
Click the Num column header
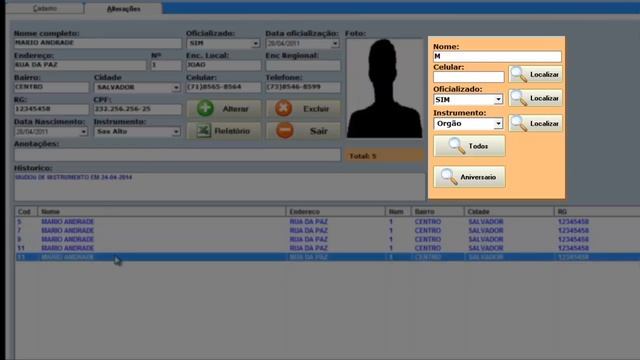398,211
